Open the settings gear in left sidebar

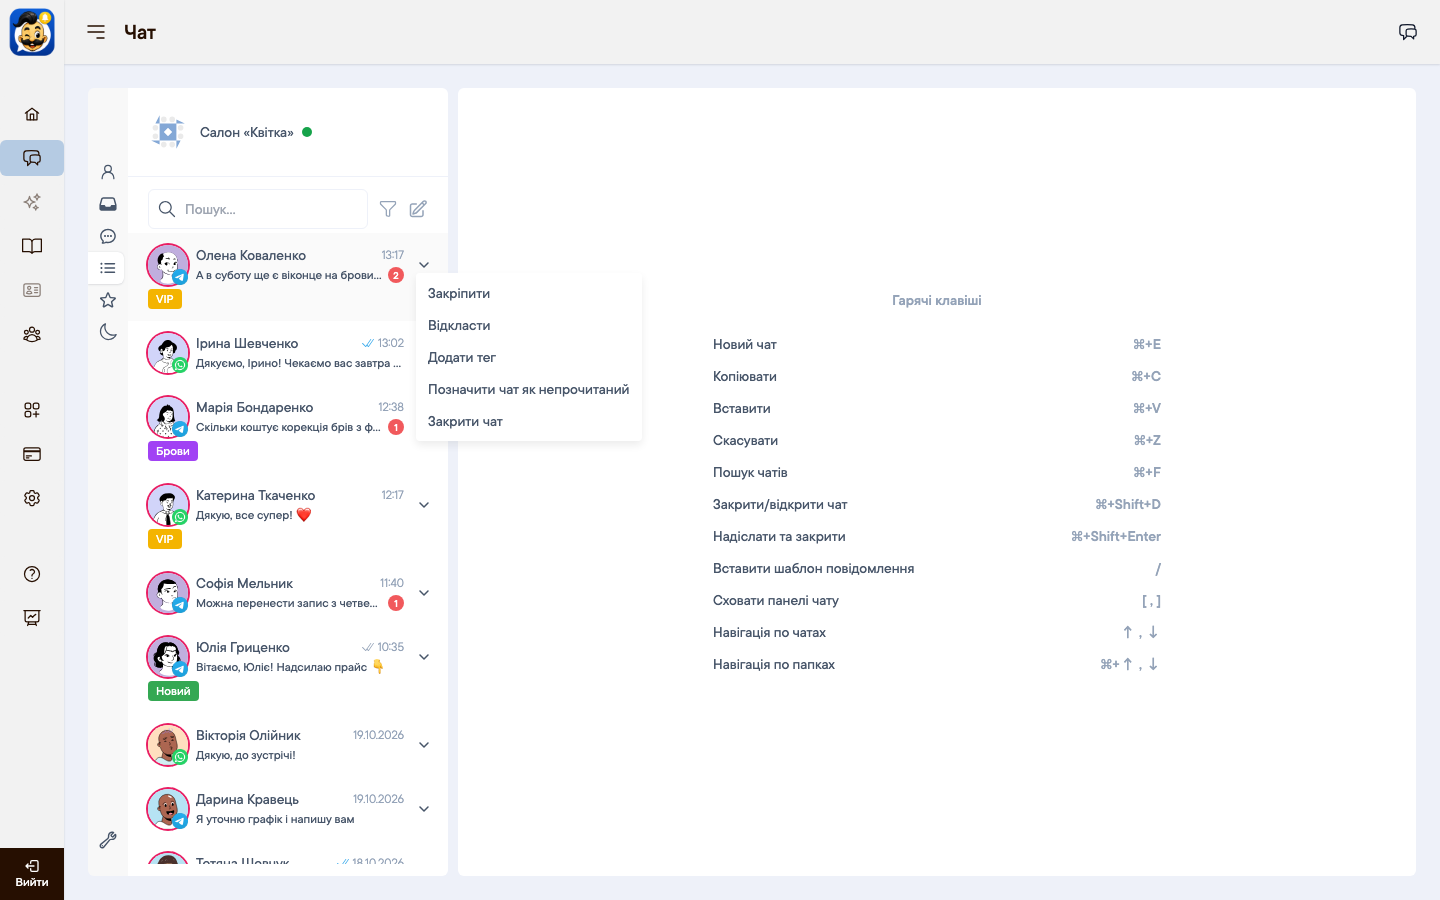coord(32,498)
